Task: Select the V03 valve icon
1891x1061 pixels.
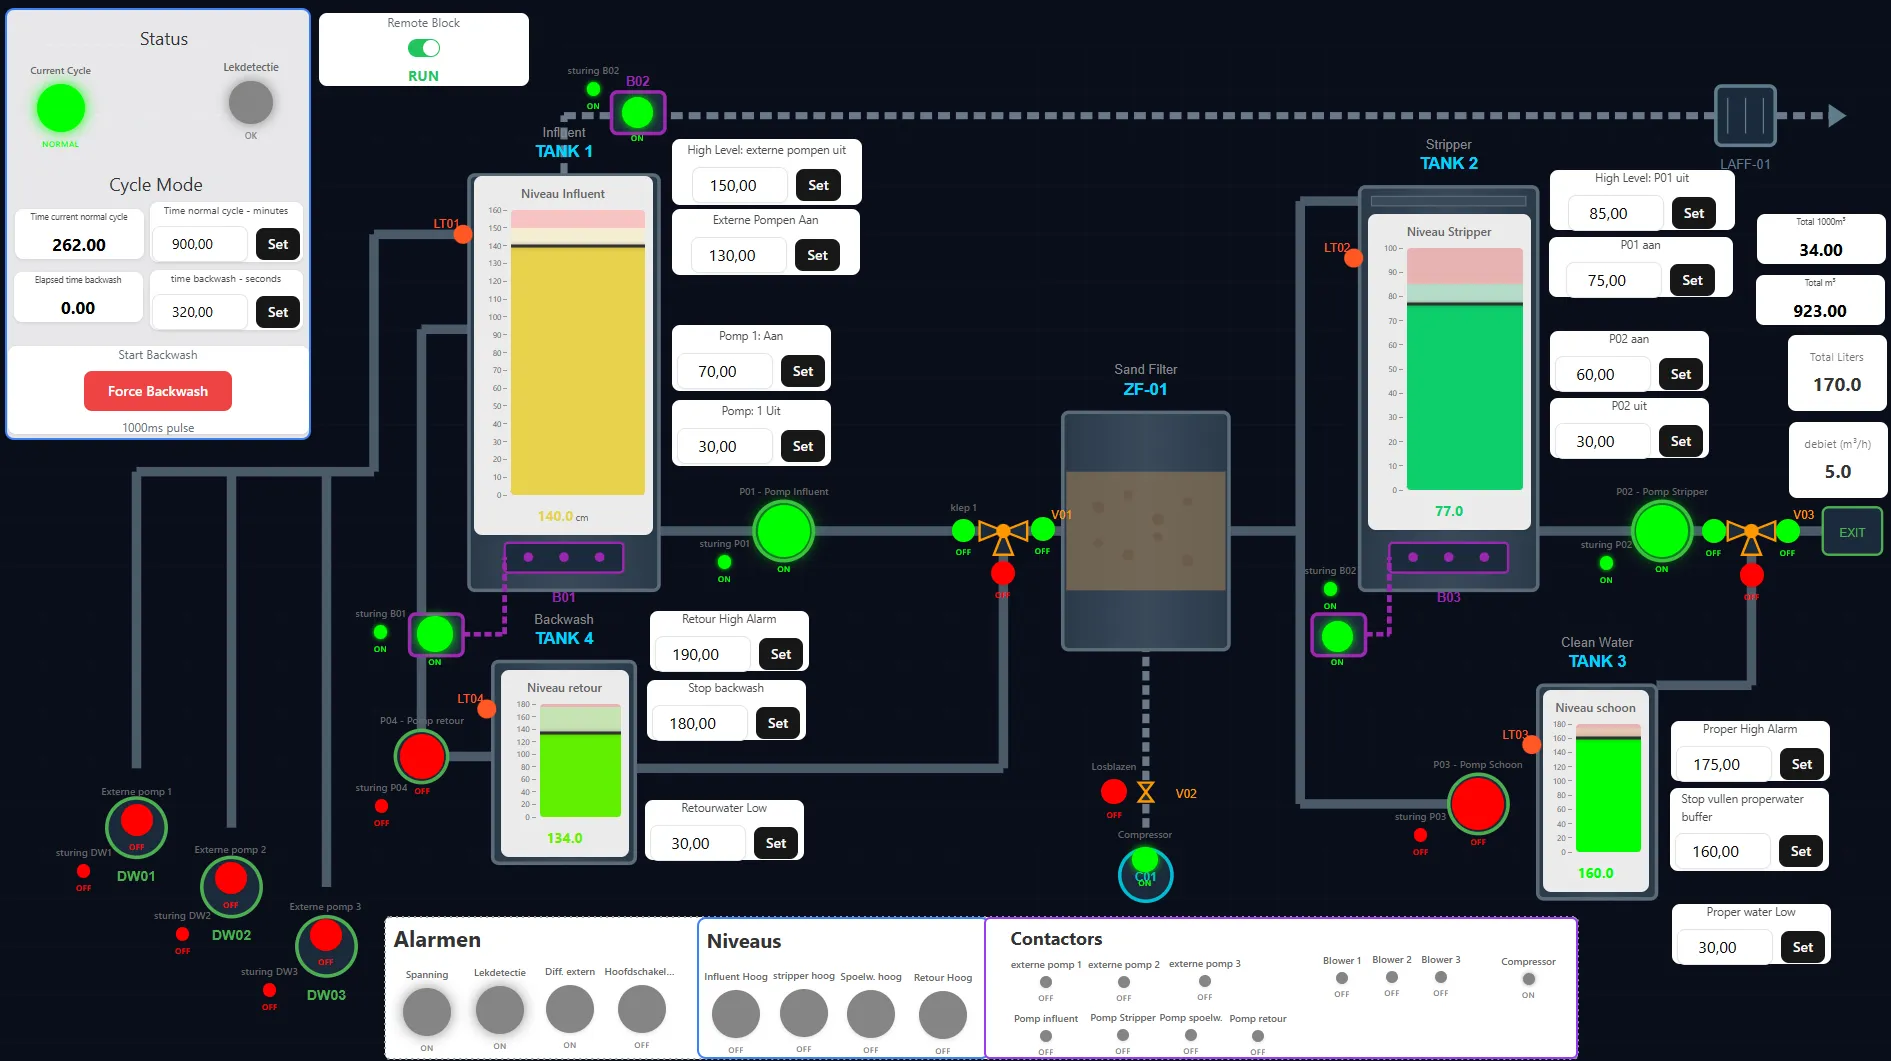Action: click(1751, 536)
